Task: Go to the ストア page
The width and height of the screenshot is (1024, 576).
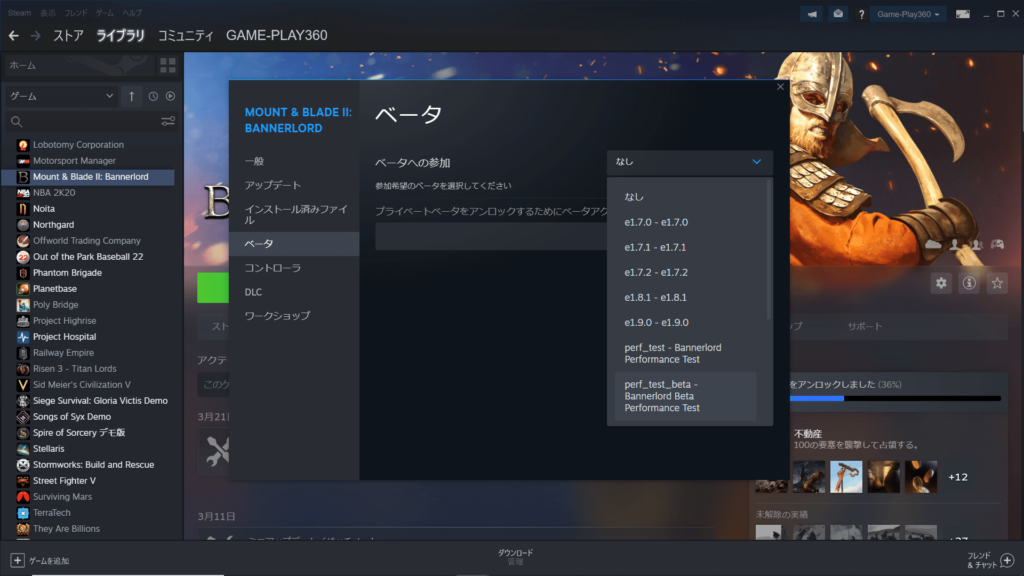Action: pos(68,36)
